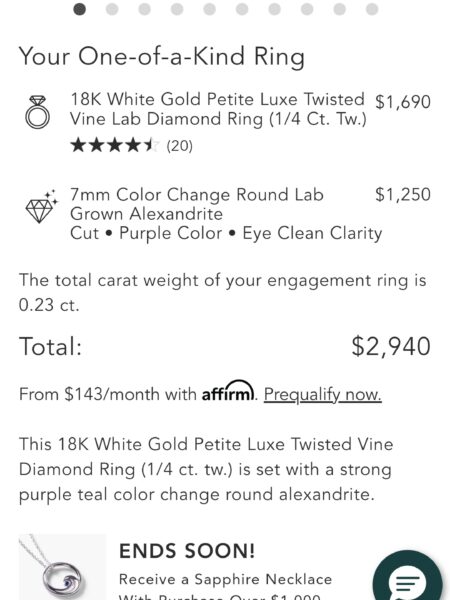Select the seventh carousel dot
Viewport: 450px width, 600px height.
tap(275, 9)
